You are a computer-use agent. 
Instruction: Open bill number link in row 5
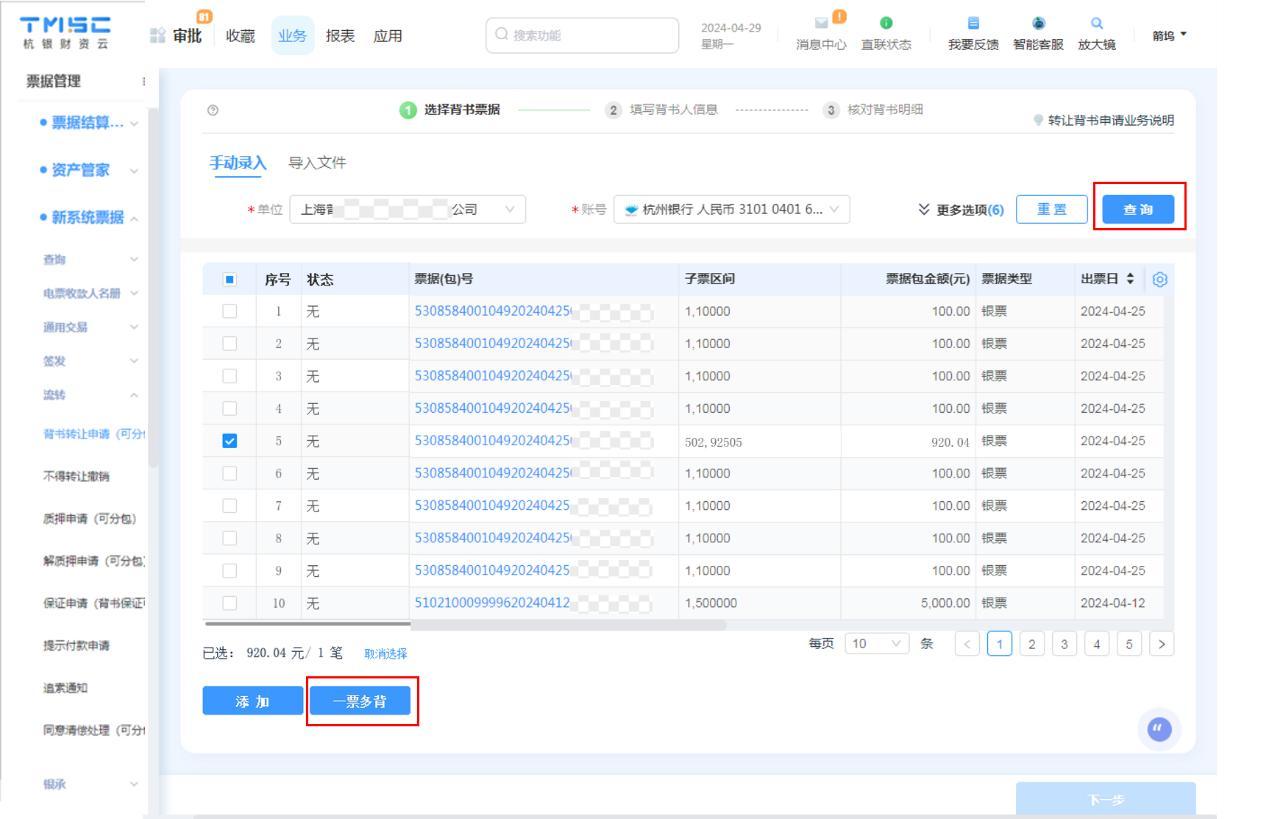tap(491, 440)
